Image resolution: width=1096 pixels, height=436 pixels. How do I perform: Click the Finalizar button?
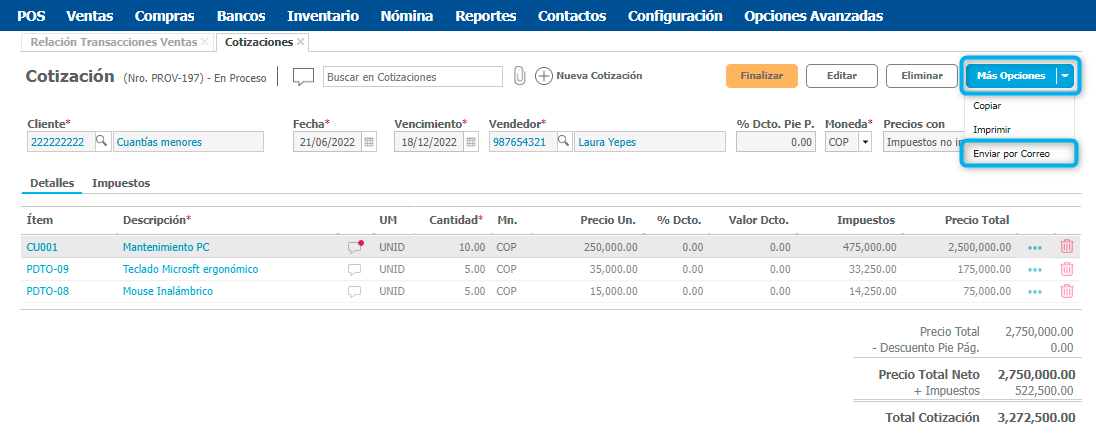pyautogui.click(x=761, y=76)
